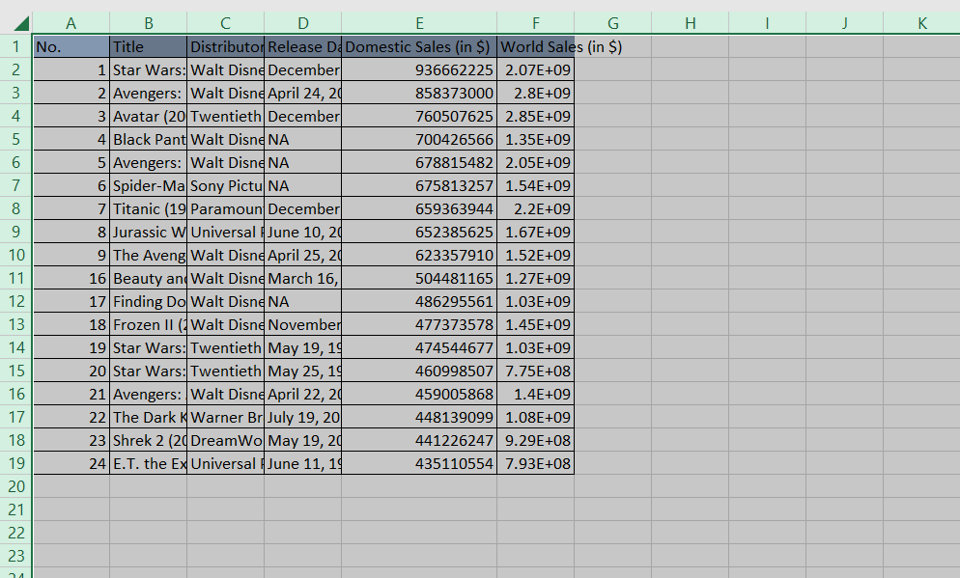The image size is (960, 578).
Task: Select column E header
Action: (419, 23)
